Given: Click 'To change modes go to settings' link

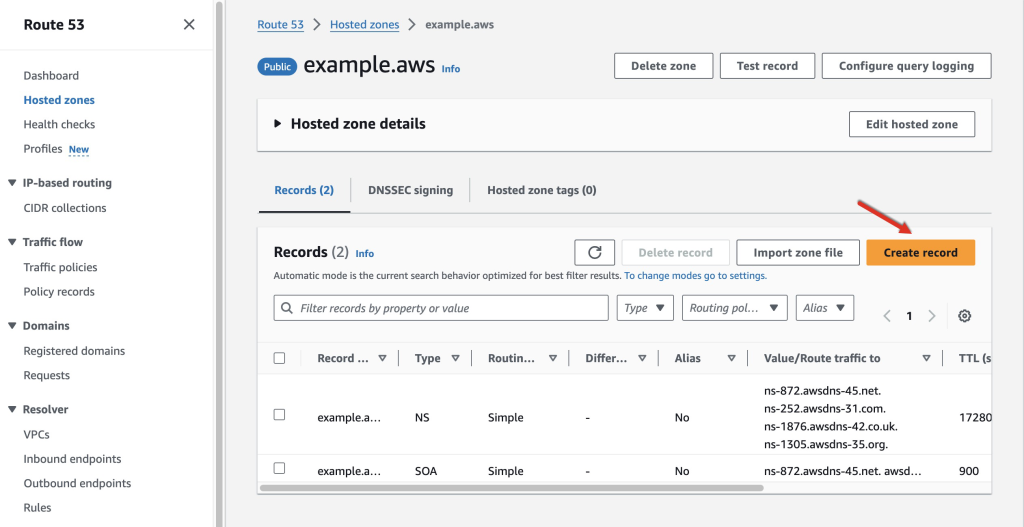Looking at the screenshot, I should coord(696,276).
